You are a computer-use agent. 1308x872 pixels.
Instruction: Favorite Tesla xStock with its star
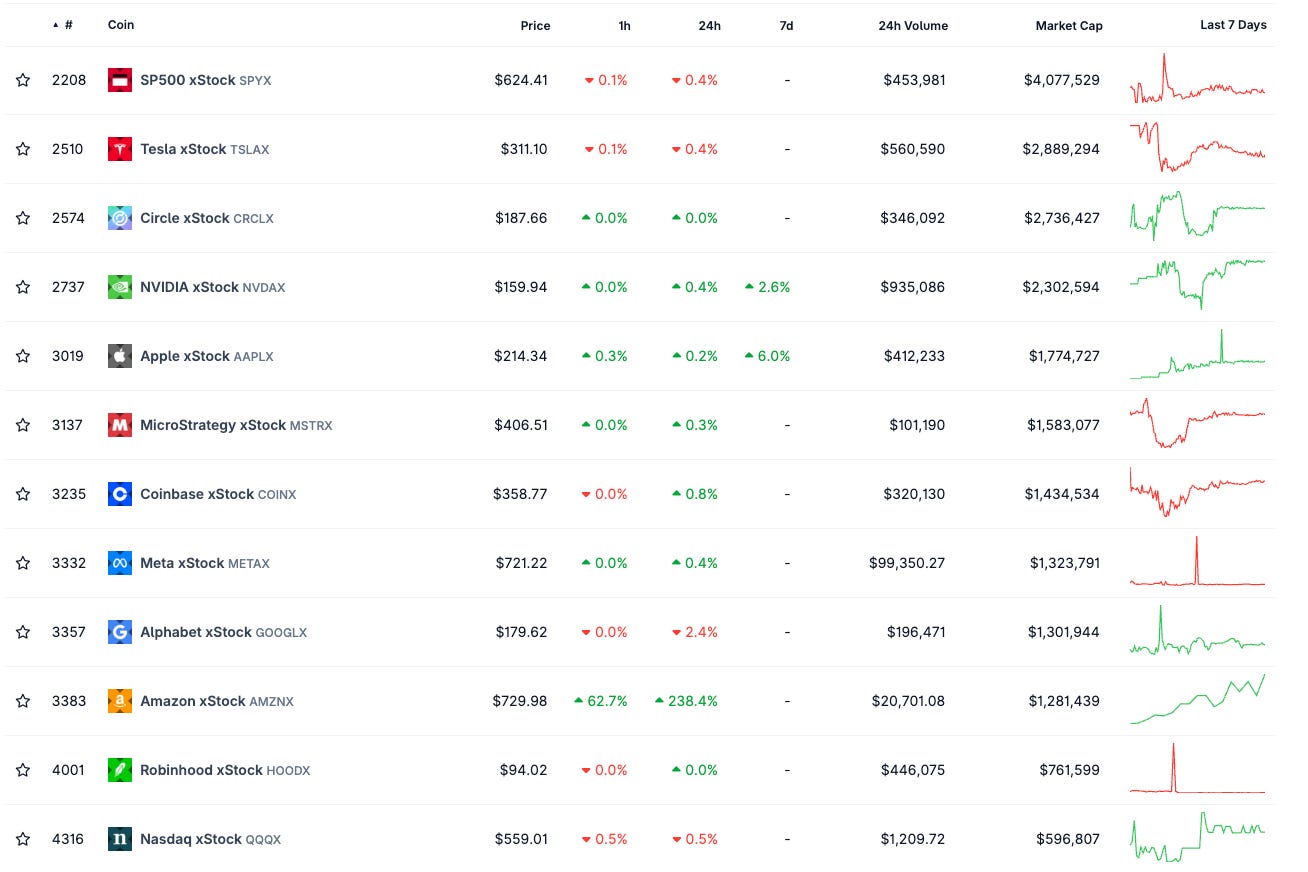click(x=23, y=149)
